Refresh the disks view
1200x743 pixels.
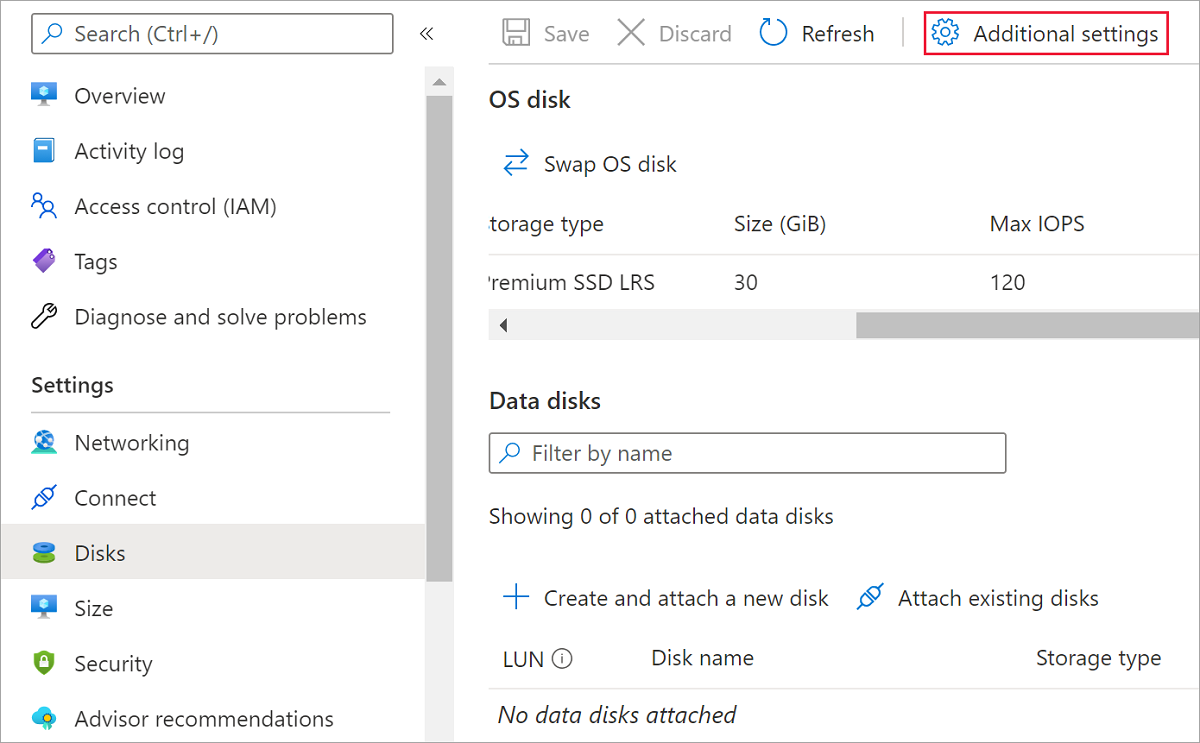(x=773, y=32)
